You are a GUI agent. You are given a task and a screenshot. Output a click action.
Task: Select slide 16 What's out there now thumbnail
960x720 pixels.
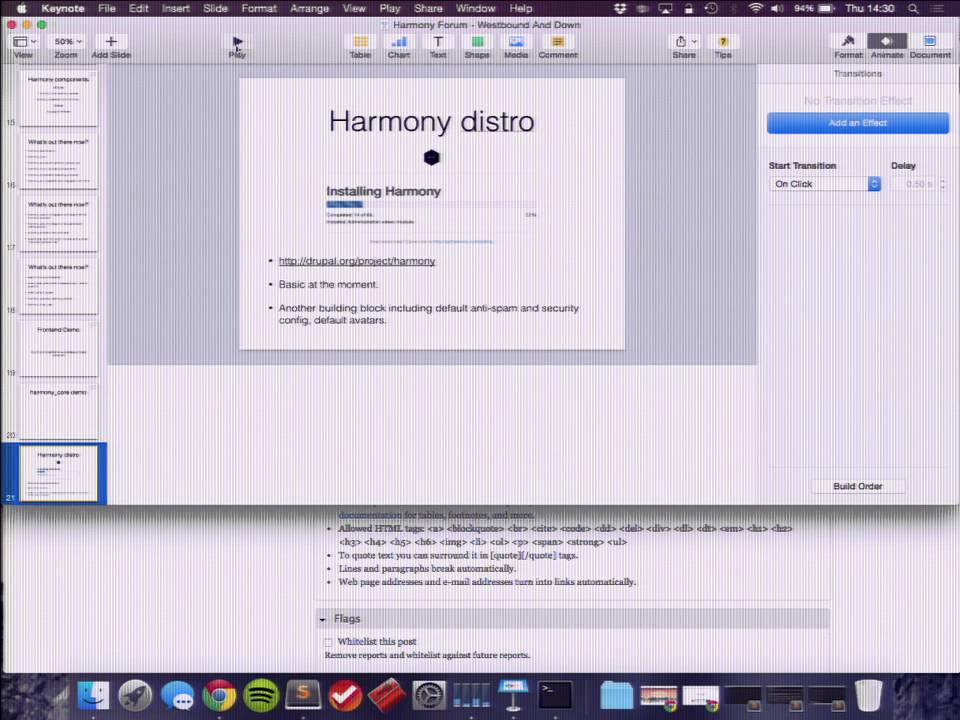click(x=58, y=161)
